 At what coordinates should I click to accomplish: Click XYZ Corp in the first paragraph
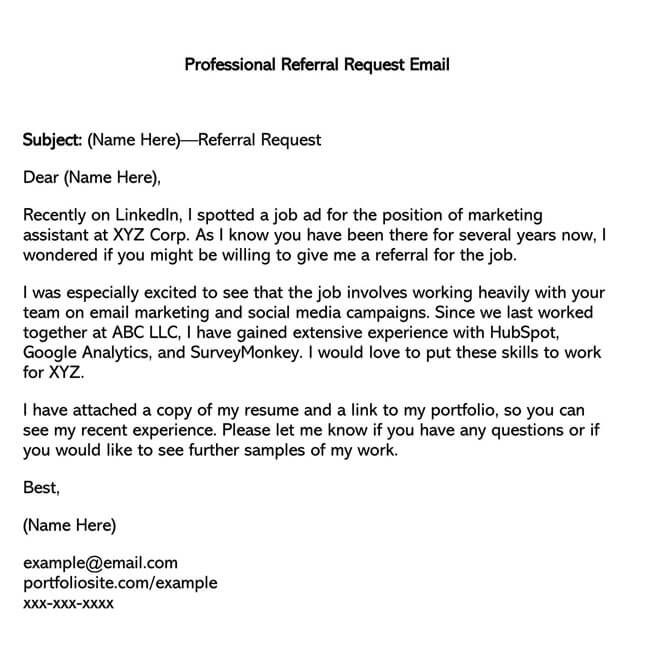[151, 235]
